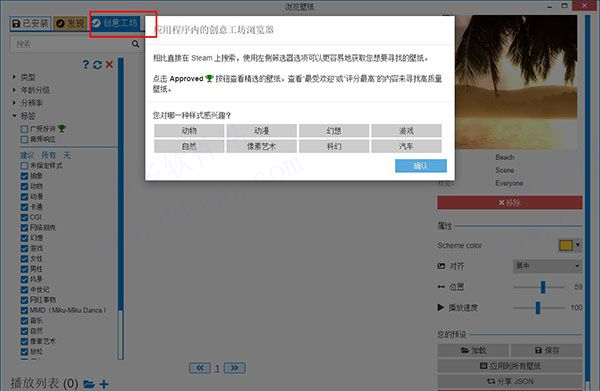Open Scheme color dropdown arrow
This screenshot has height=391, width=600.
[x=578, y=245]
